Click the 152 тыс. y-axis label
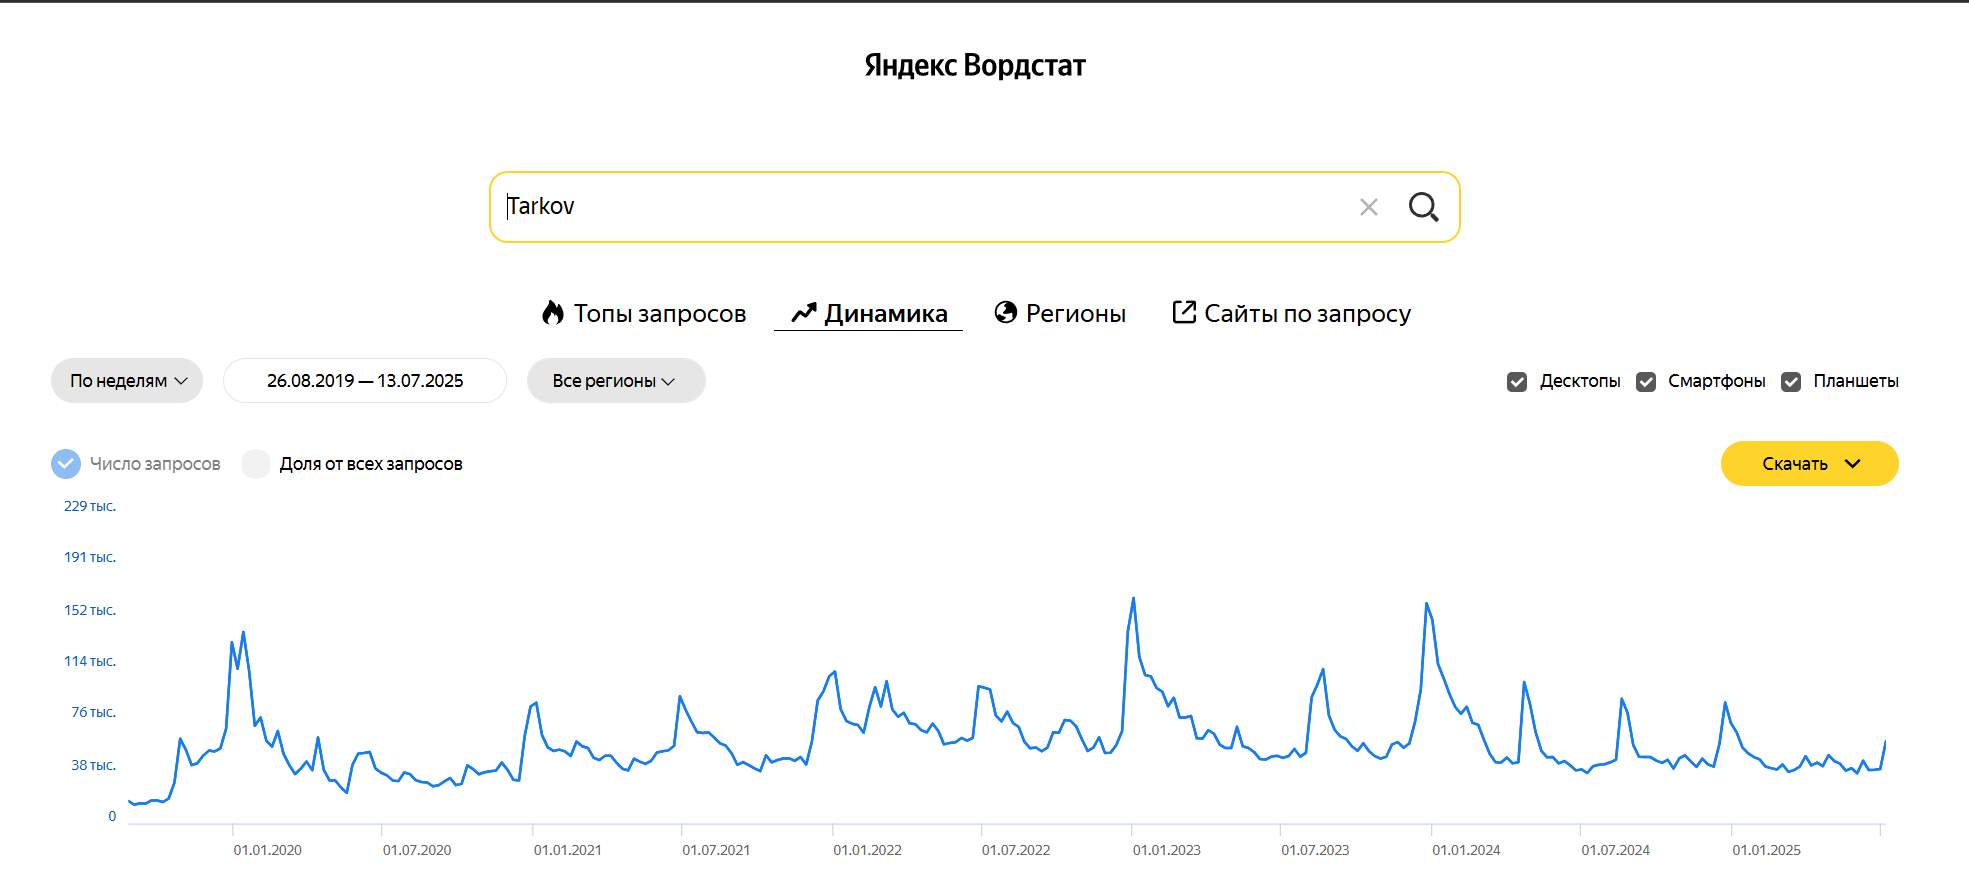This screenshot has width=1969, height=895. click(90, 610)
